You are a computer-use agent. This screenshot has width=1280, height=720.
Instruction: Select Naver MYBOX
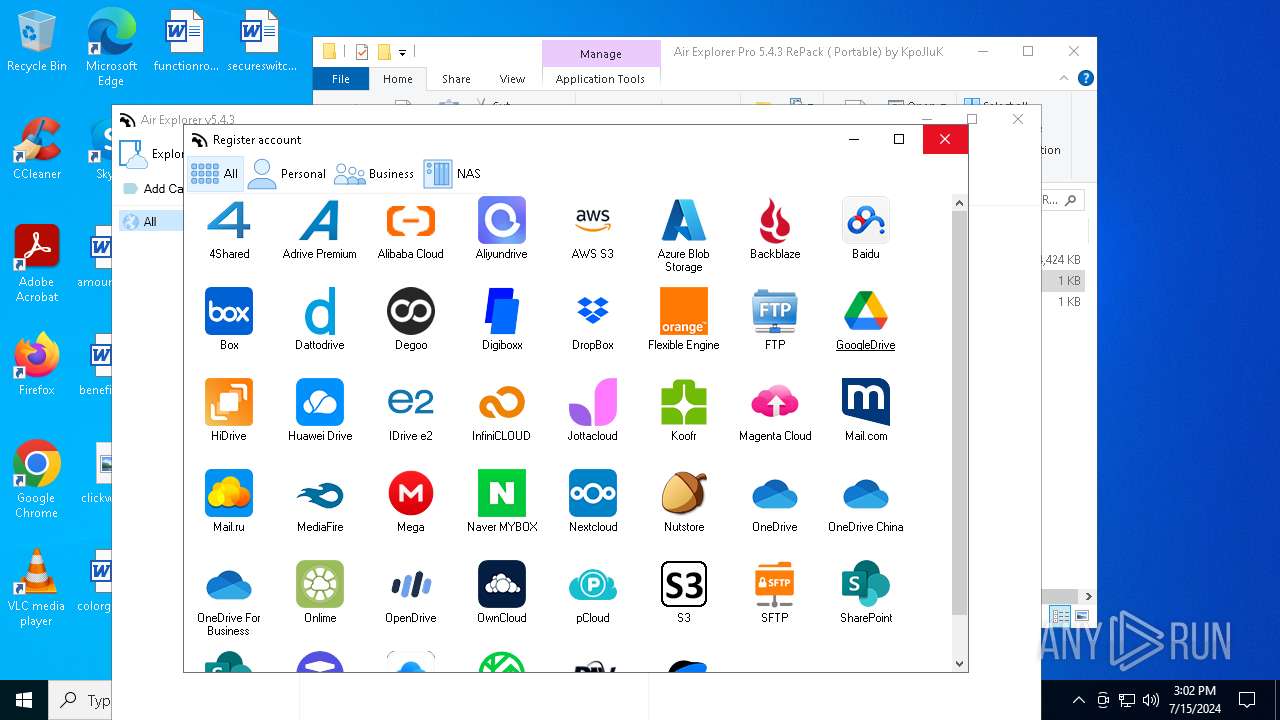tap(502, 502)
